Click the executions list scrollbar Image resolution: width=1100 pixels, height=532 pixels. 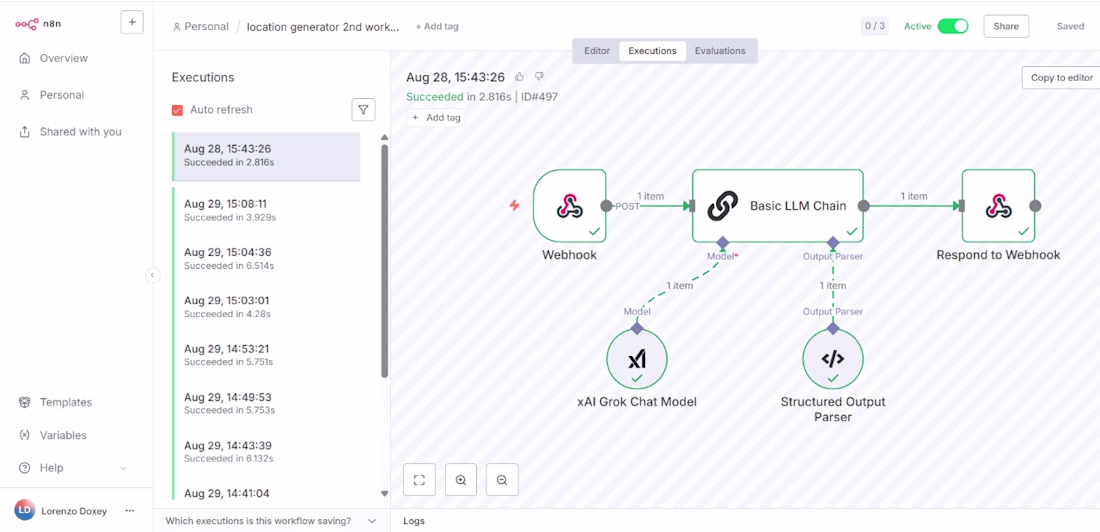(x=384, y=261)
